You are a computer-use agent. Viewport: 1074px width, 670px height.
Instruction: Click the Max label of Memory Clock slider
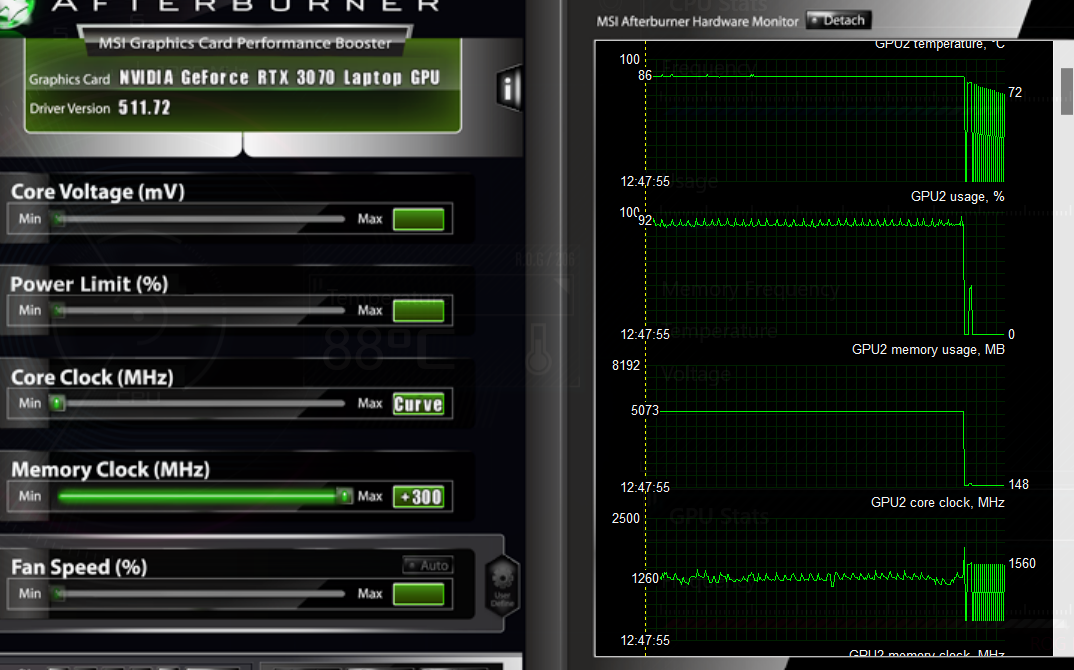click(370, 496)
